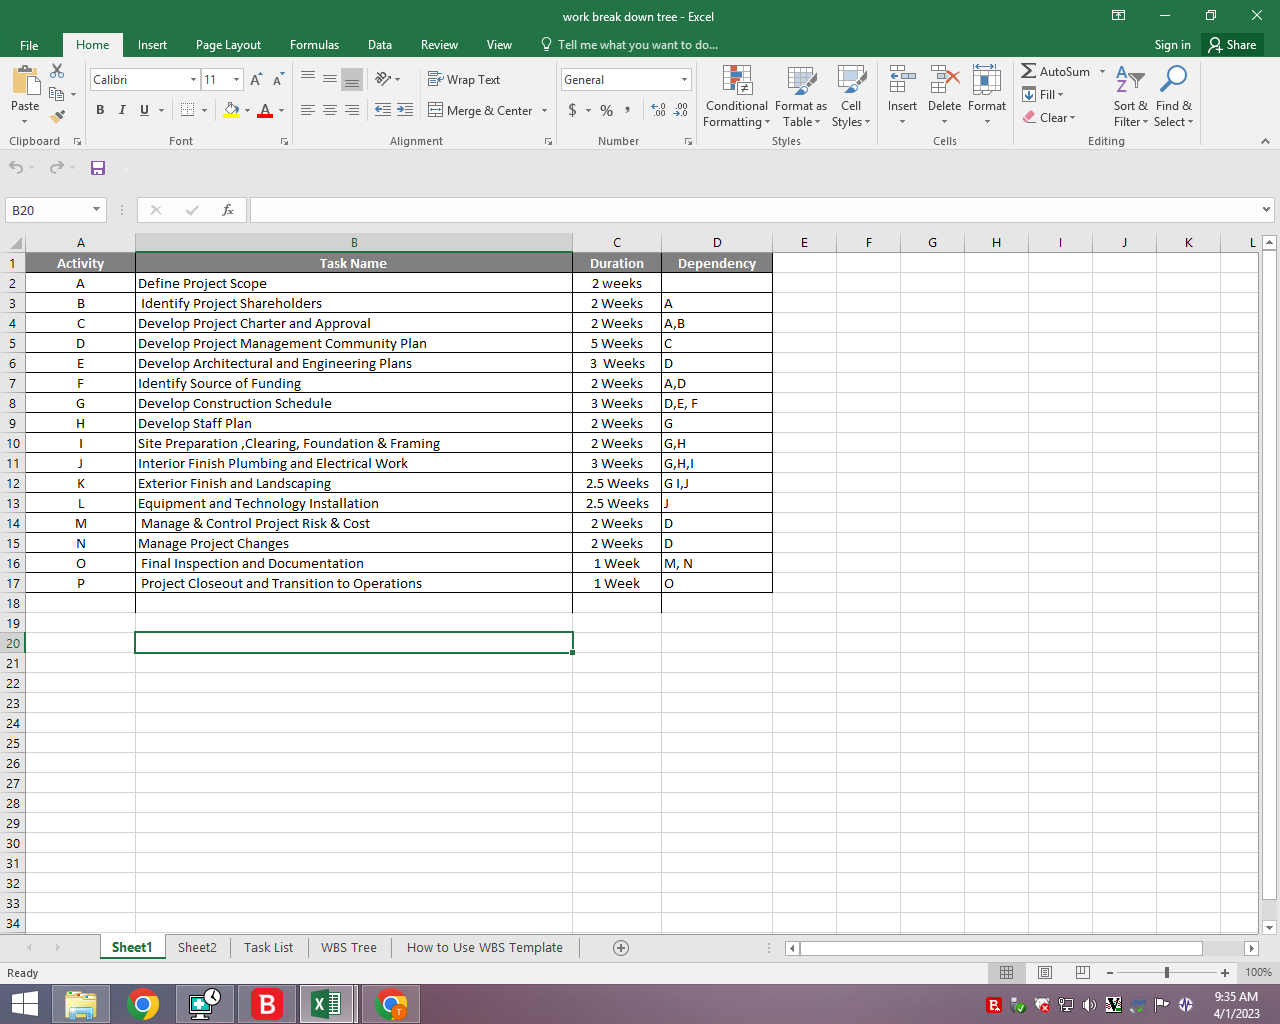
Task: Click the zoom slider handle
Action: (1166, 973)
